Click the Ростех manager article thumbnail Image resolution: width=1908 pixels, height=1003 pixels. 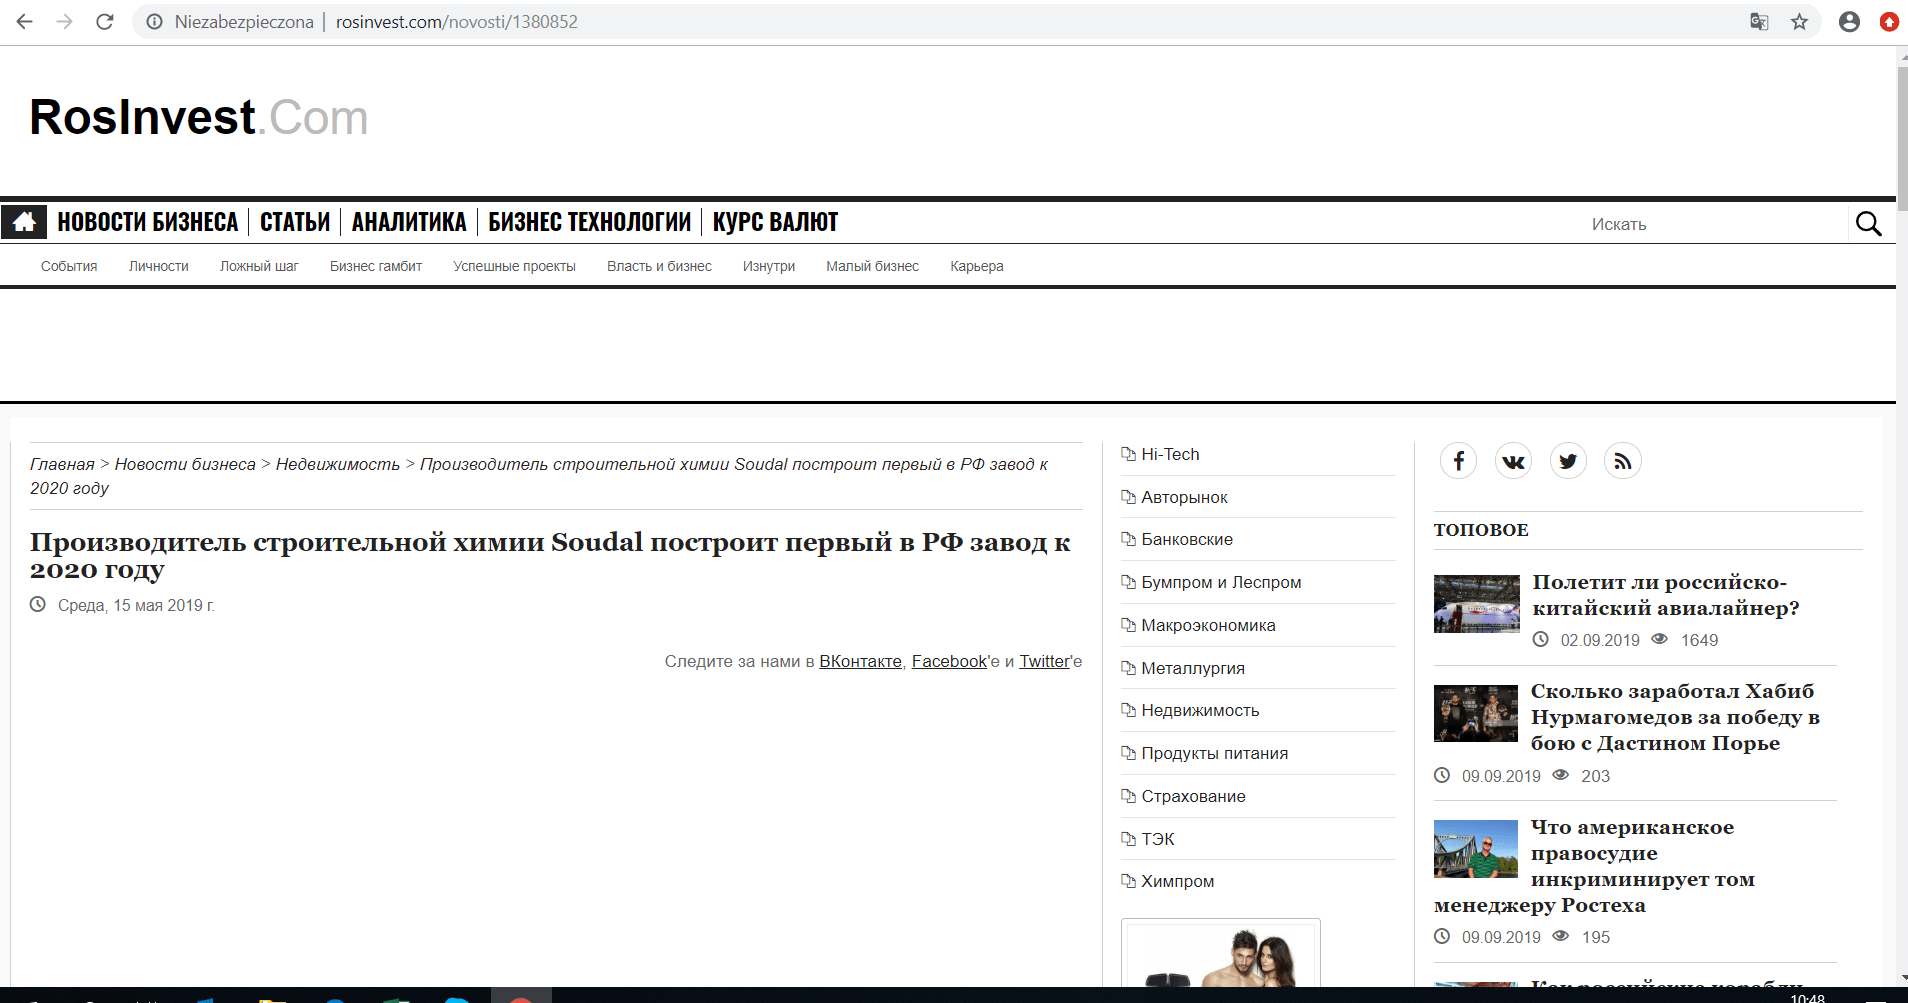(1476, 849)
